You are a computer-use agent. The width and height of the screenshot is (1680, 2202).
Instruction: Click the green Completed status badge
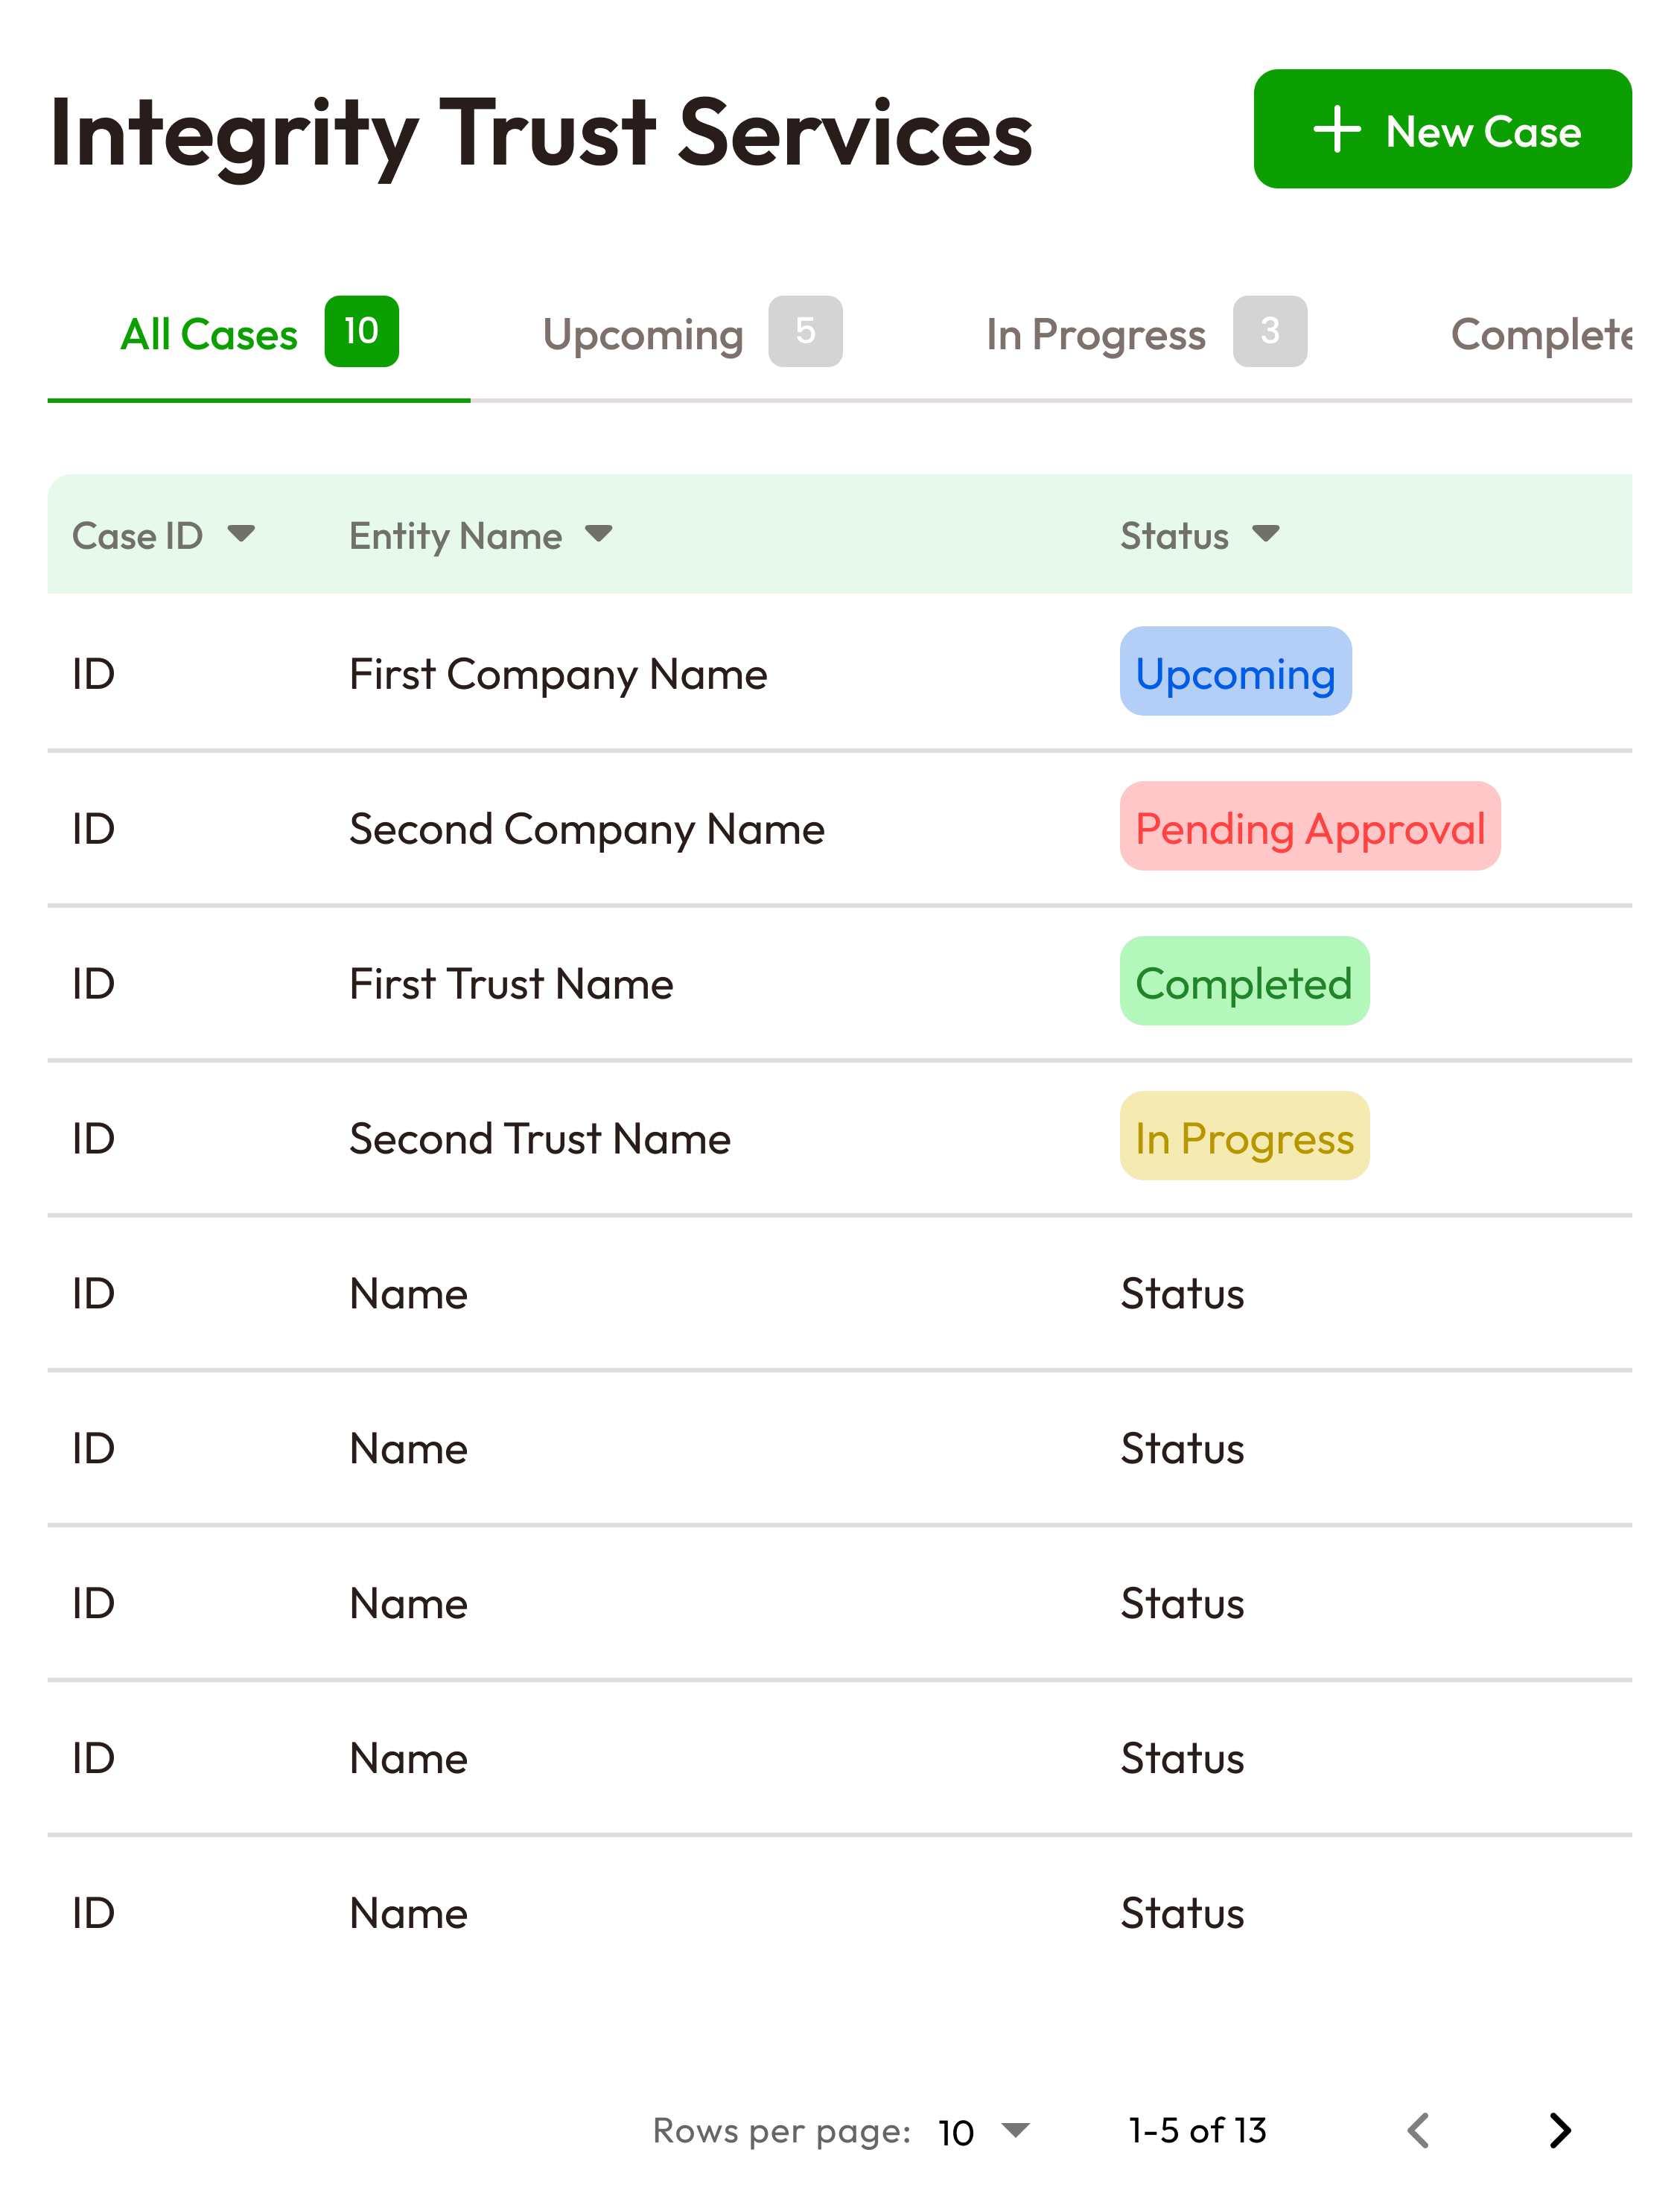[1244, 982]
